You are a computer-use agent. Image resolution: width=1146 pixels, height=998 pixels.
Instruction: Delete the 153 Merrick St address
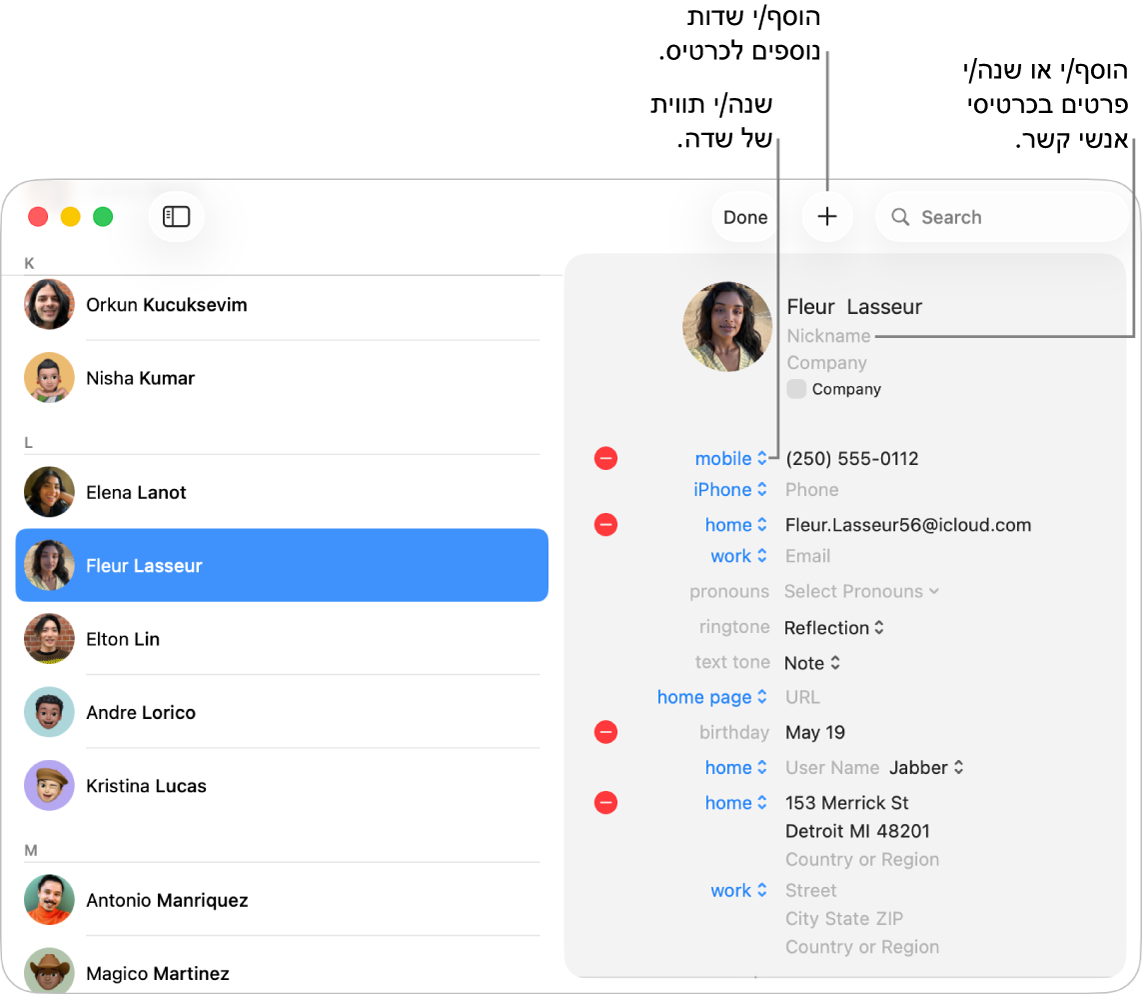605,803
